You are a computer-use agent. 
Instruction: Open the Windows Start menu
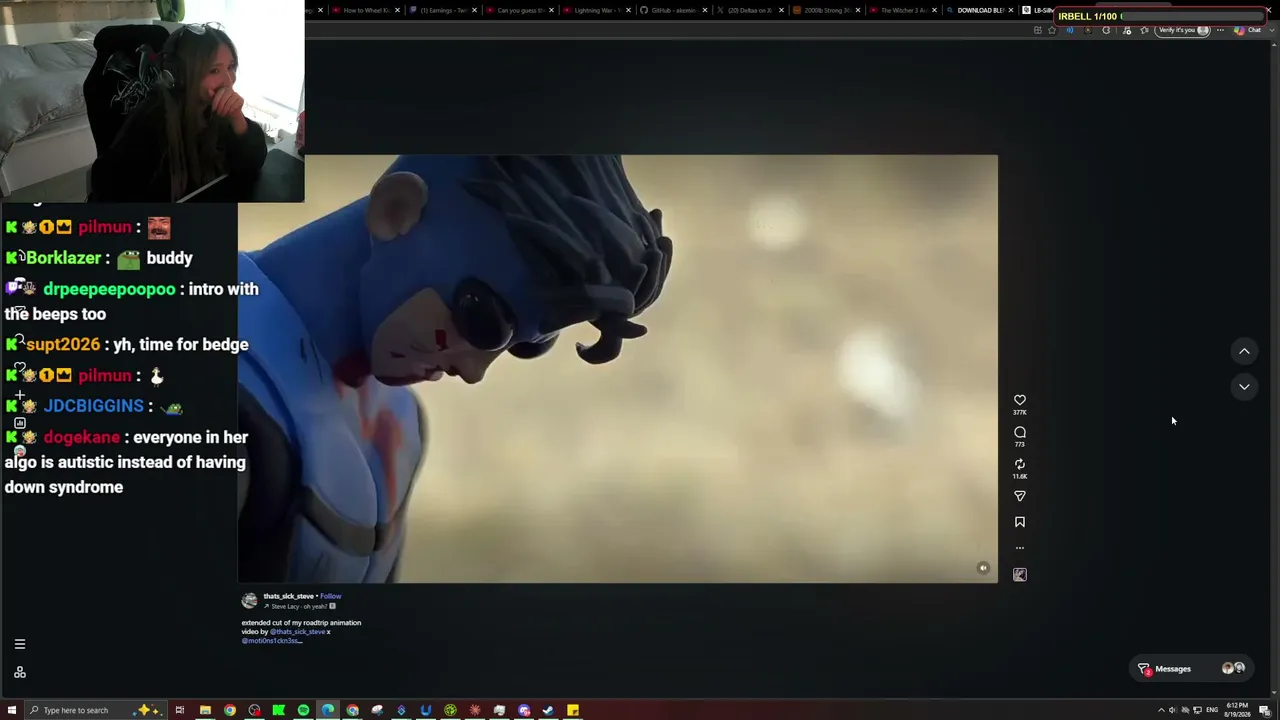12,710
